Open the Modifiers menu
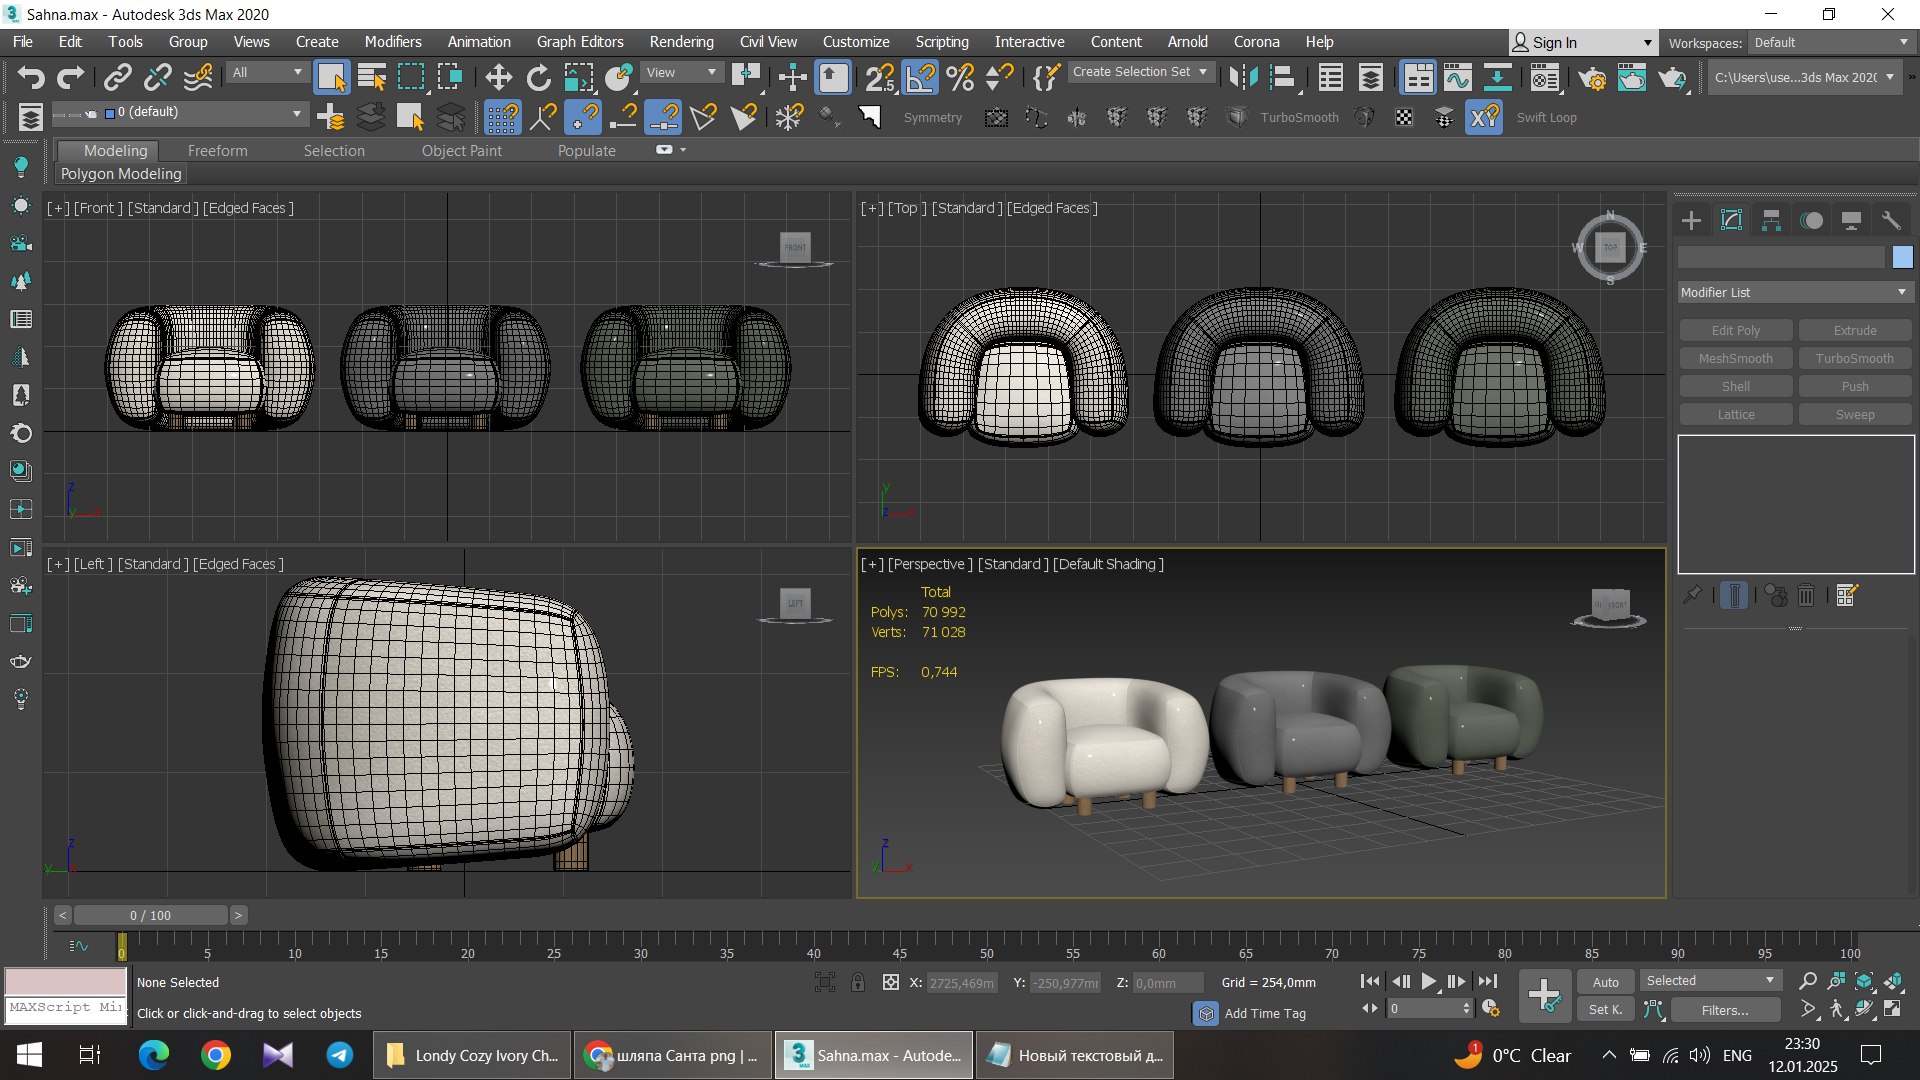Viewport: 1920px width, 1080px height. [393, 42]
